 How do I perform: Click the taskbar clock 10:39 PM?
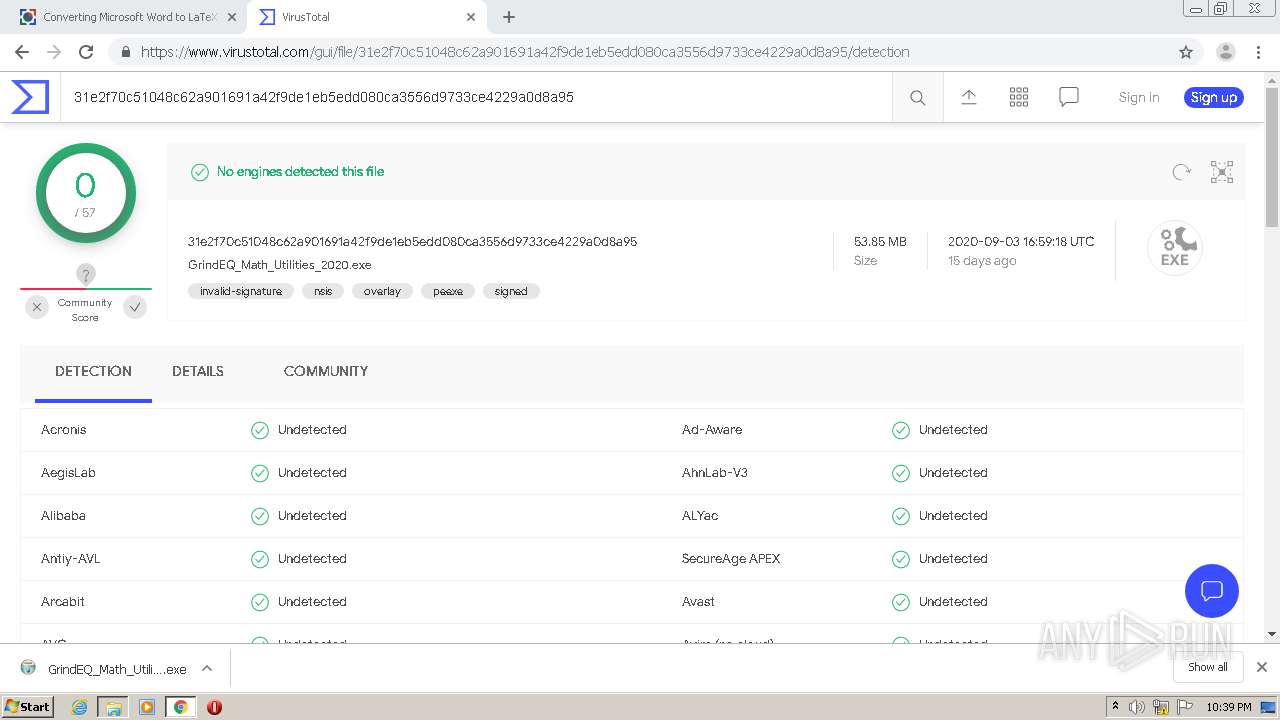1228,707
